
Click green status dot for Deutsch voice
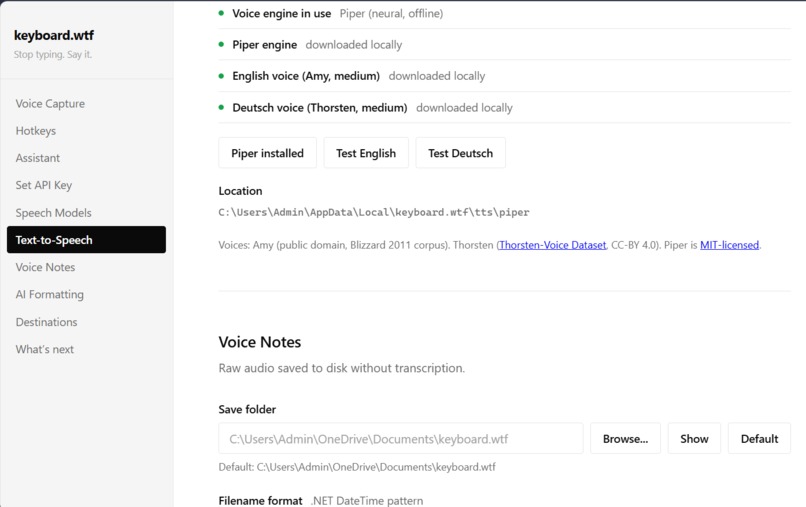pyautogui.click(x=222, y=107)
